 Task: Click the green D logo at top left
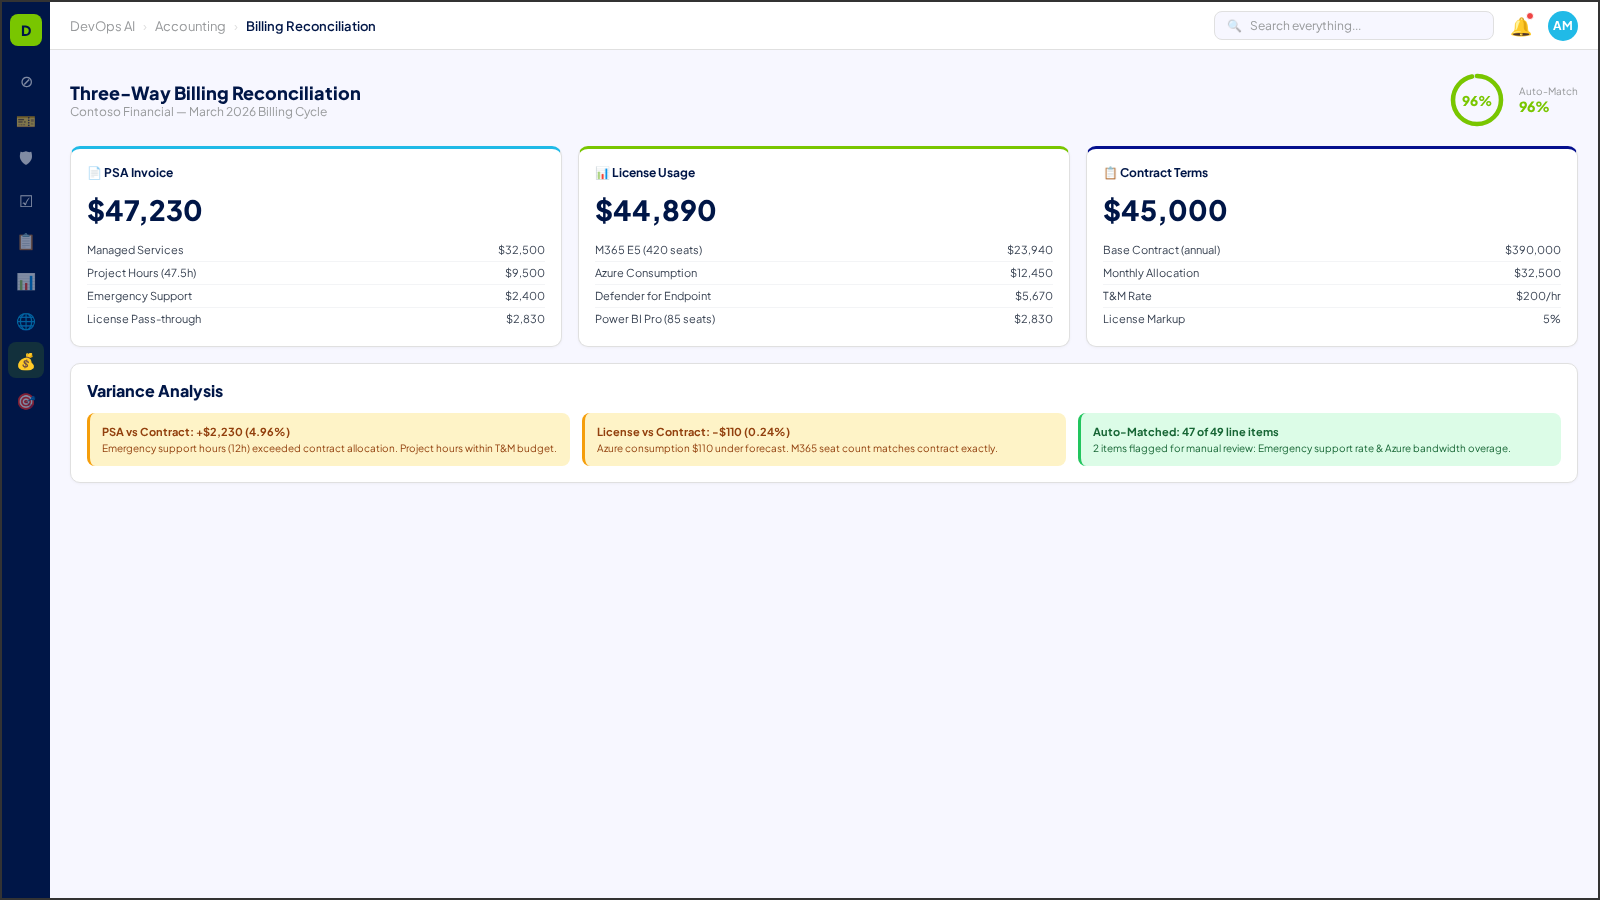point(25,29)
